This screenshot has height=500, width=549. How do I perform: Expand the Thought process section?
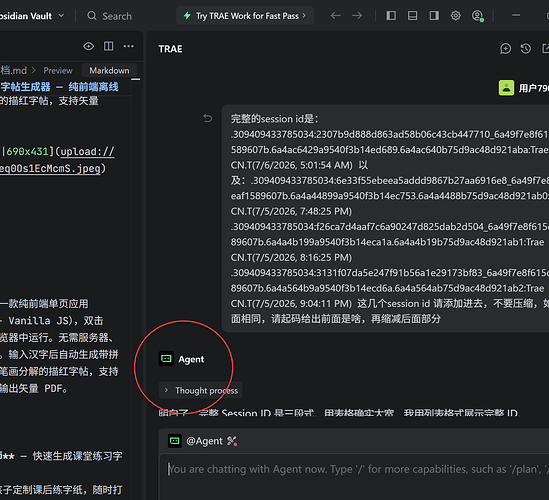tap(201, 390)
